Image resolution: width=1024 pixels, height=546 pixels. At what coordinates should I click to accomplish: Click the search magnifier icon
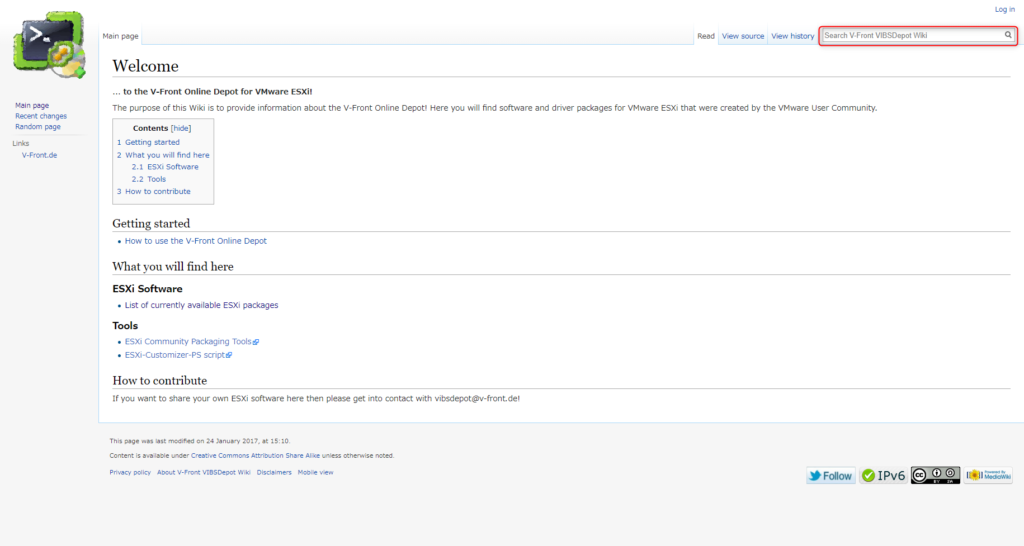[x=1008, y=35]
